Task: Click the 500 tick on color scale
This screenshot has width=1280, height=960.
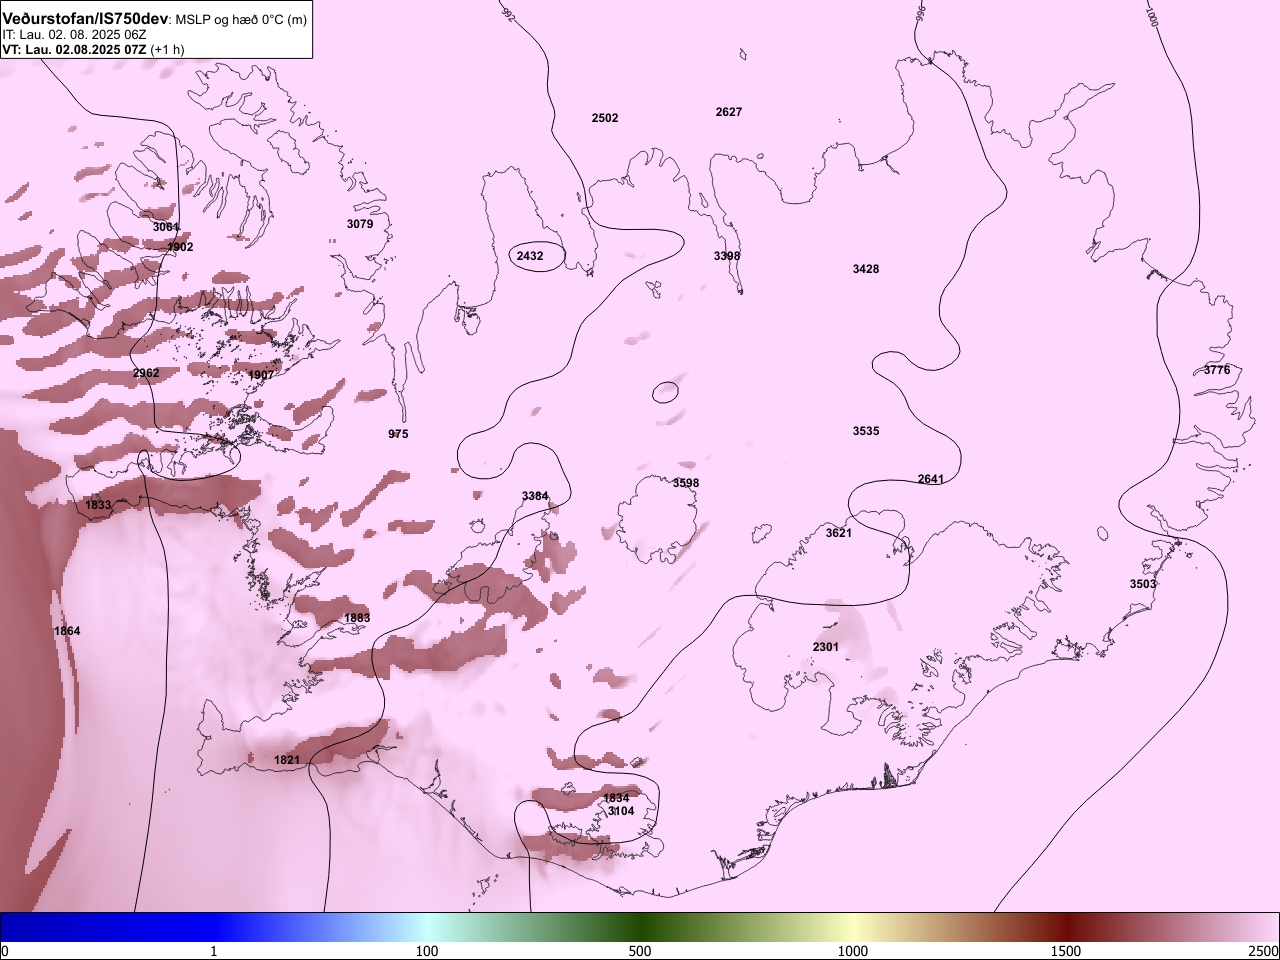Action: [x=640, y=950]
